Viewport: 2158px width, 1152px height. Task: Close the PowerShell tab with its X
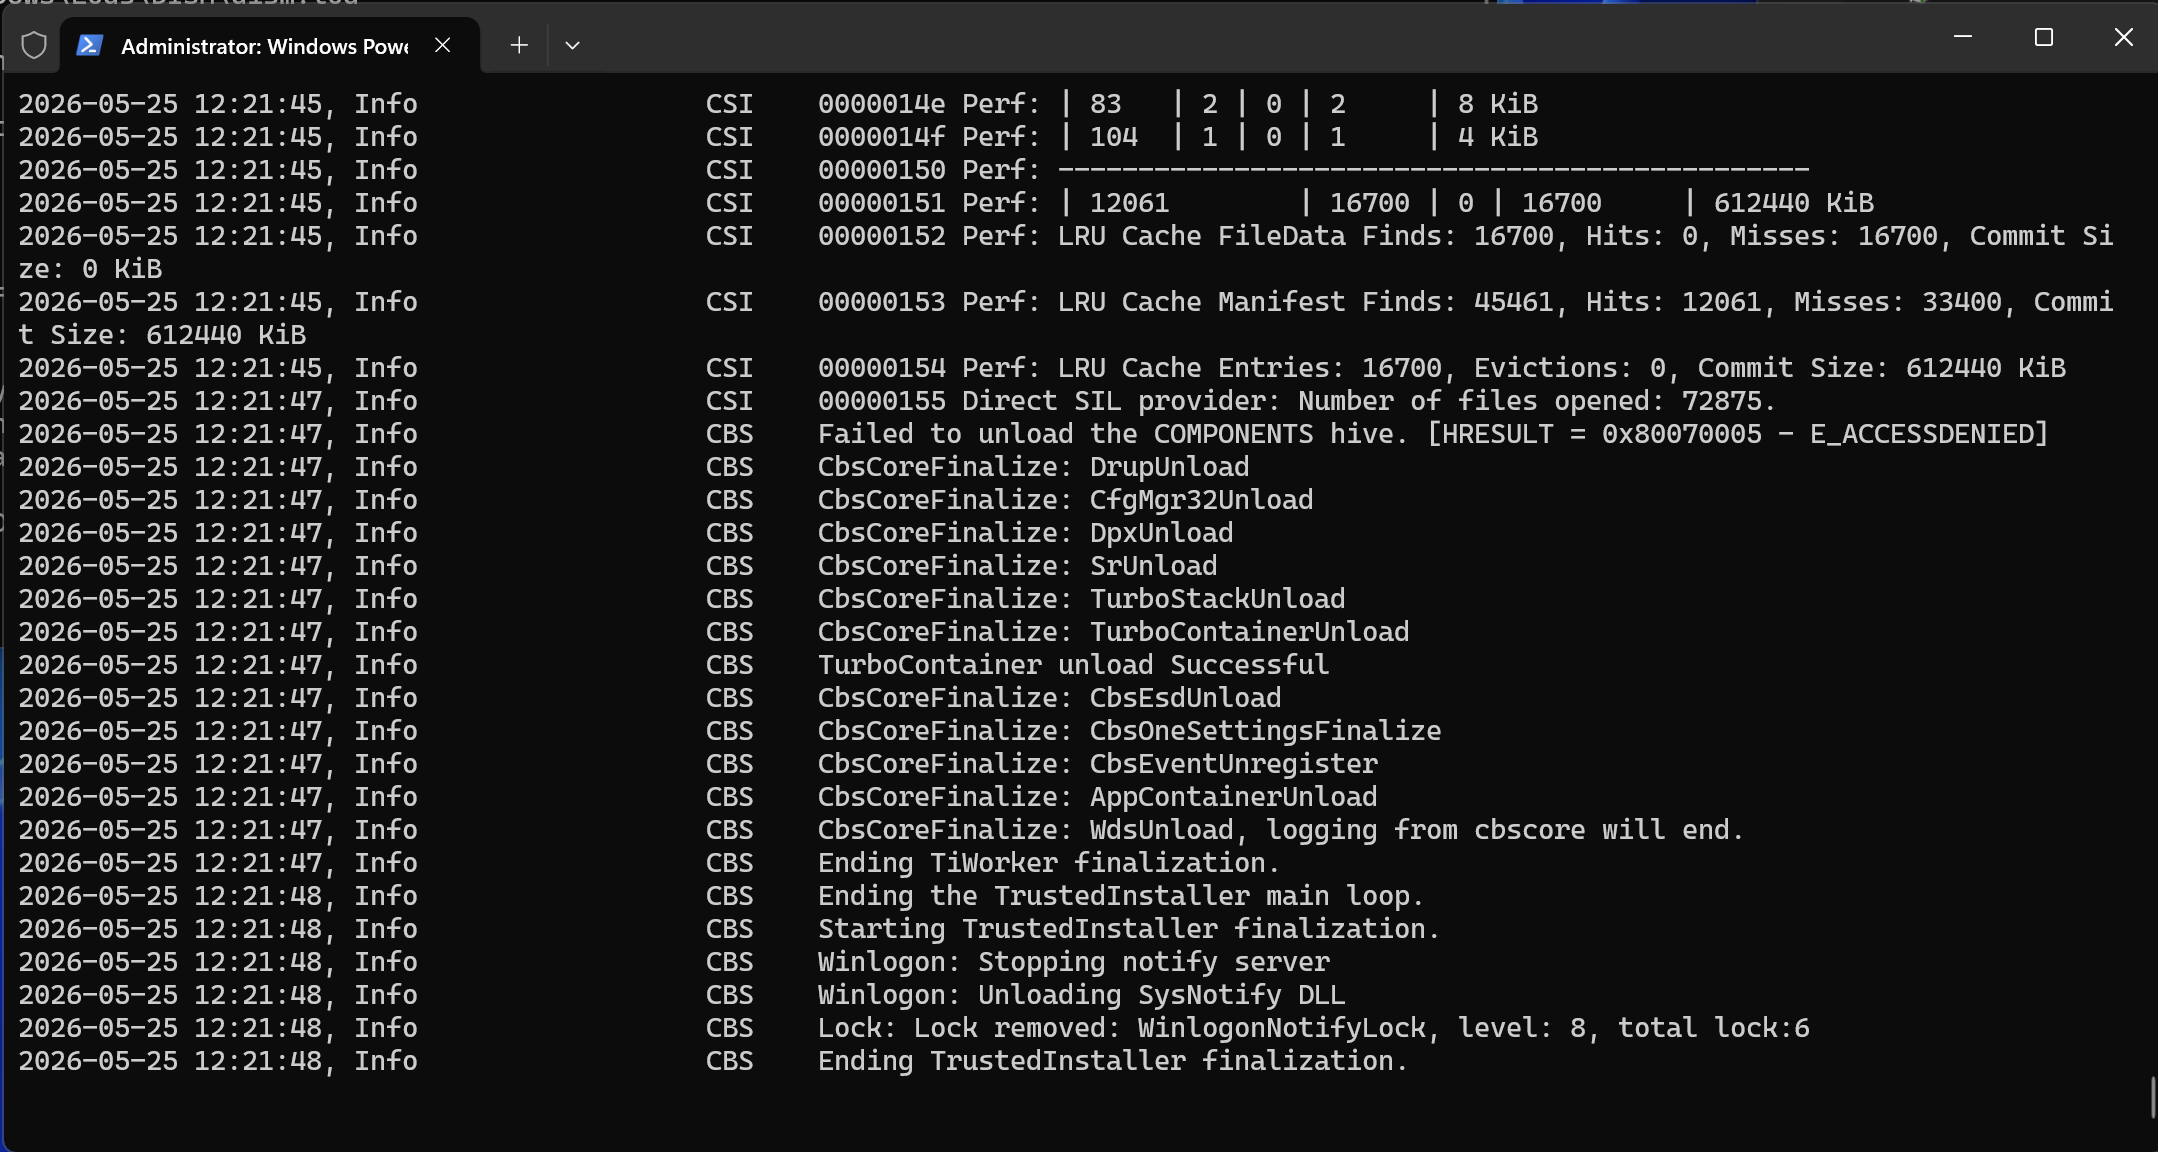pos(443,45)
